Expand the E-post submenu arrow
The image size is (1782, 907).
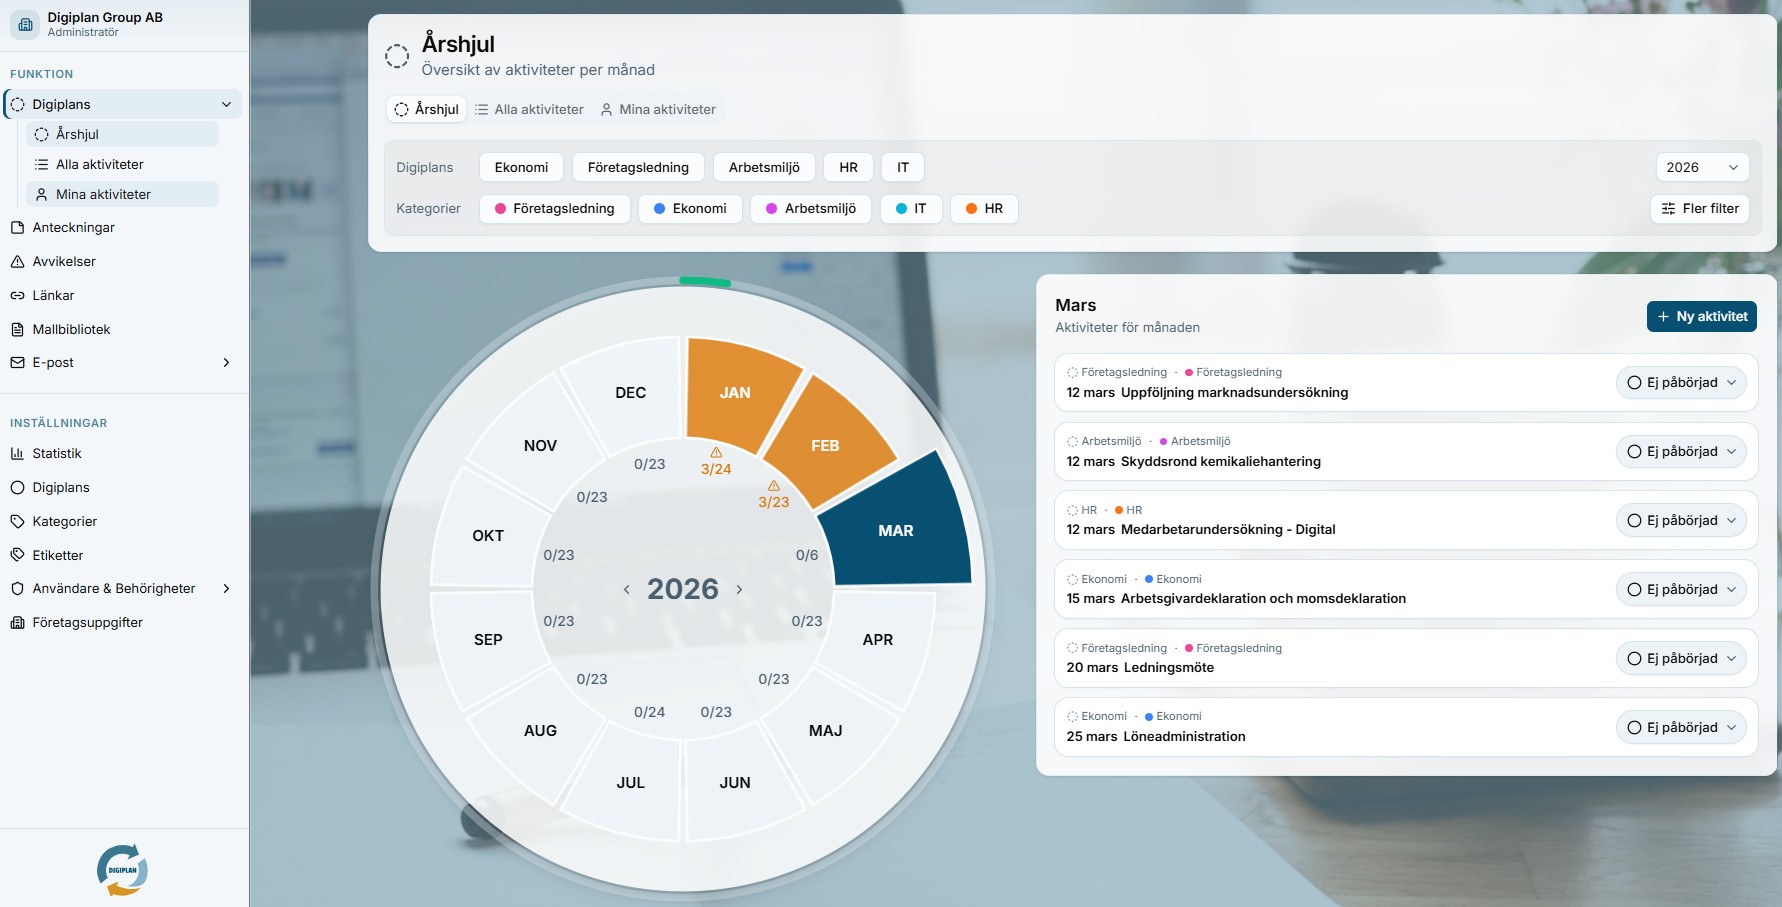[226, 363]
